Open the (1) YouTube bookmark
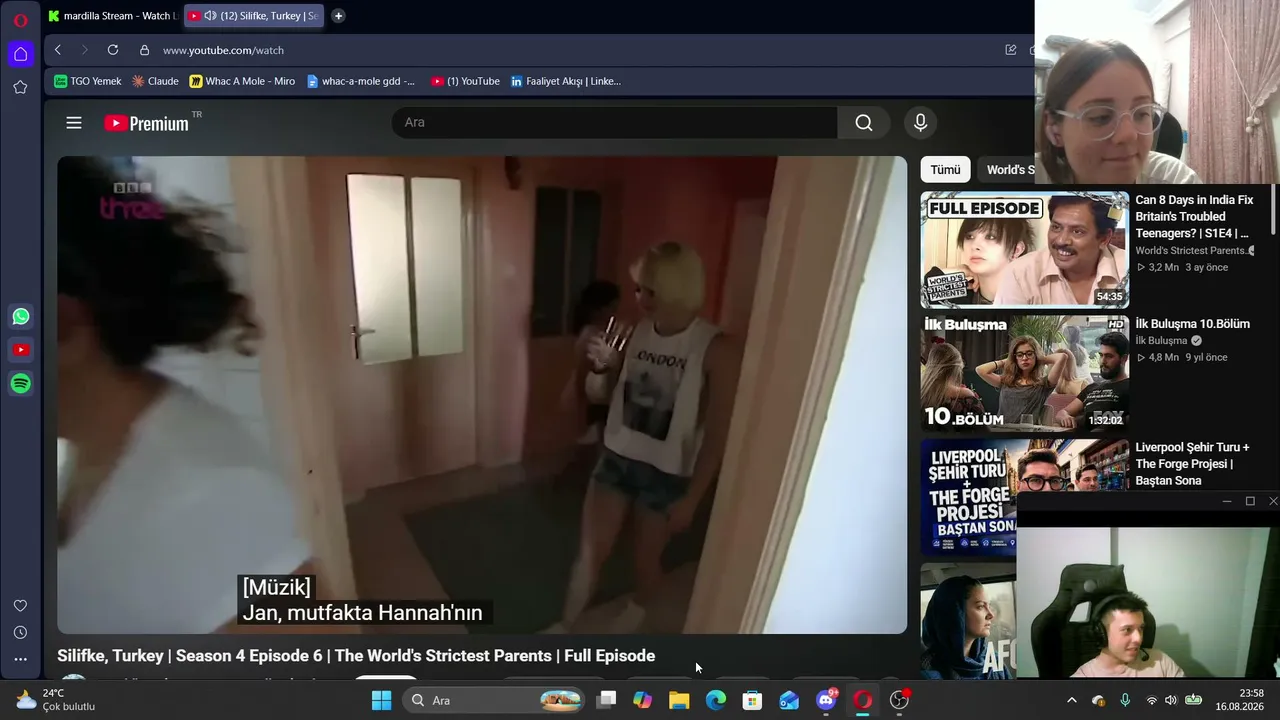 465,81
